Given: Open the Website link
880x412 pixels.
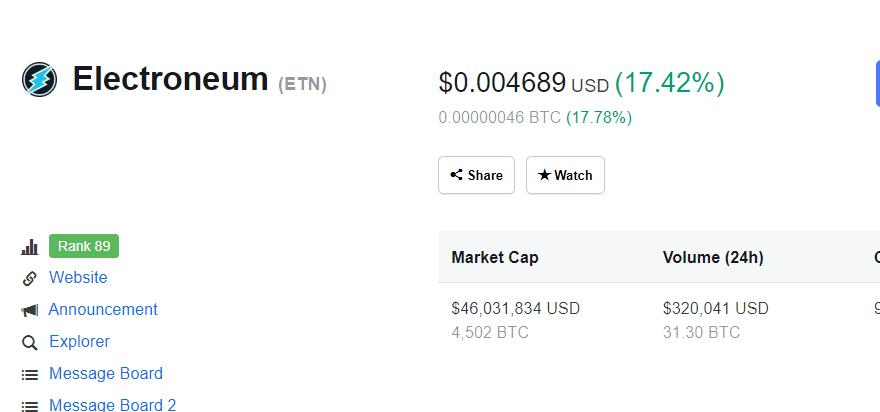Looking at the screenshot, I should 78,278.
